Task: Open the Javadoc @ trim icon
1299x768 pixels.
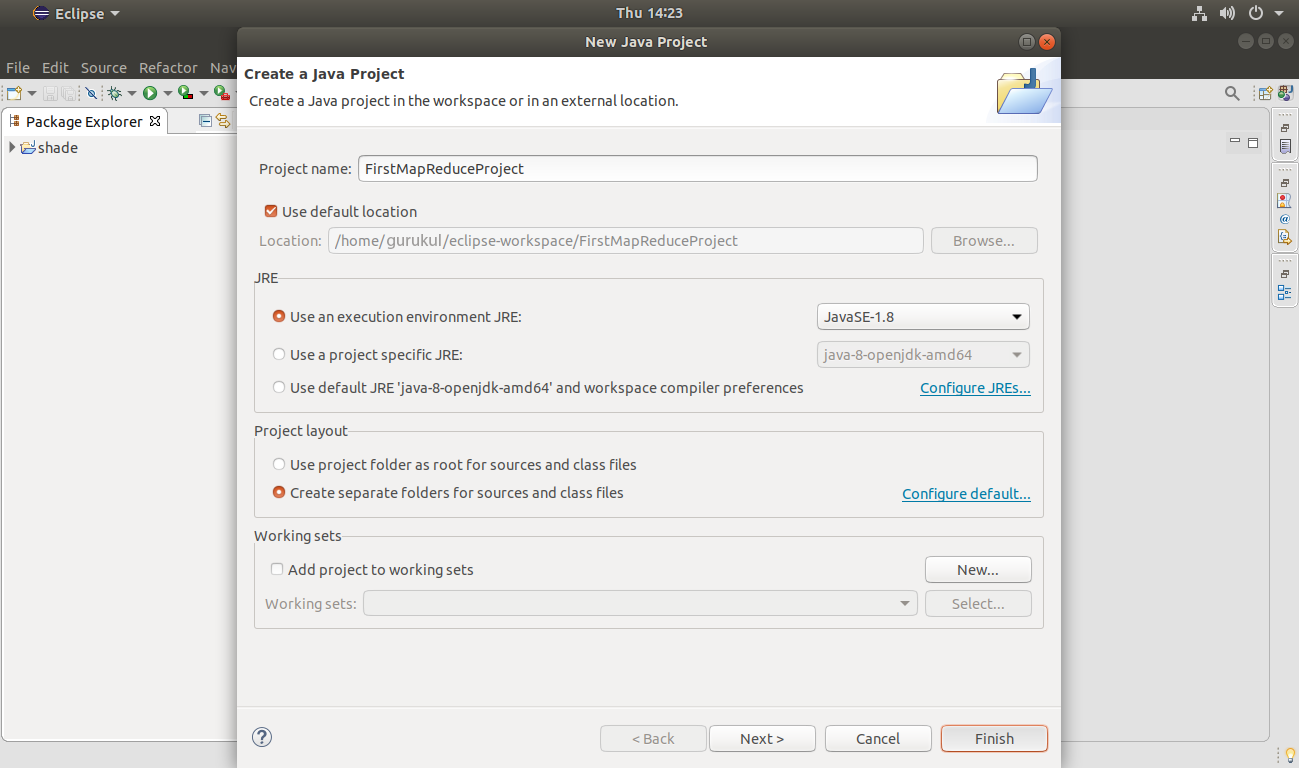Action: coord(1285,219)
